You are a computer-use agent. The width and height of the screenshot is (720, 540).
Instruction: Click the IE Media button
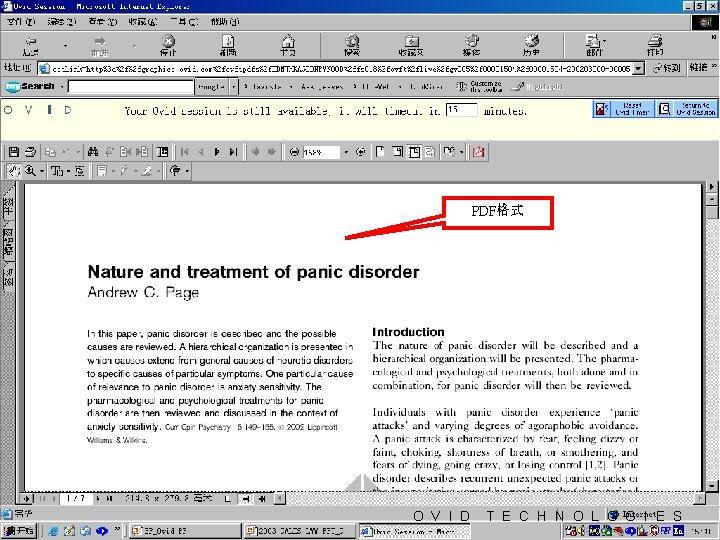coord(472,45)
